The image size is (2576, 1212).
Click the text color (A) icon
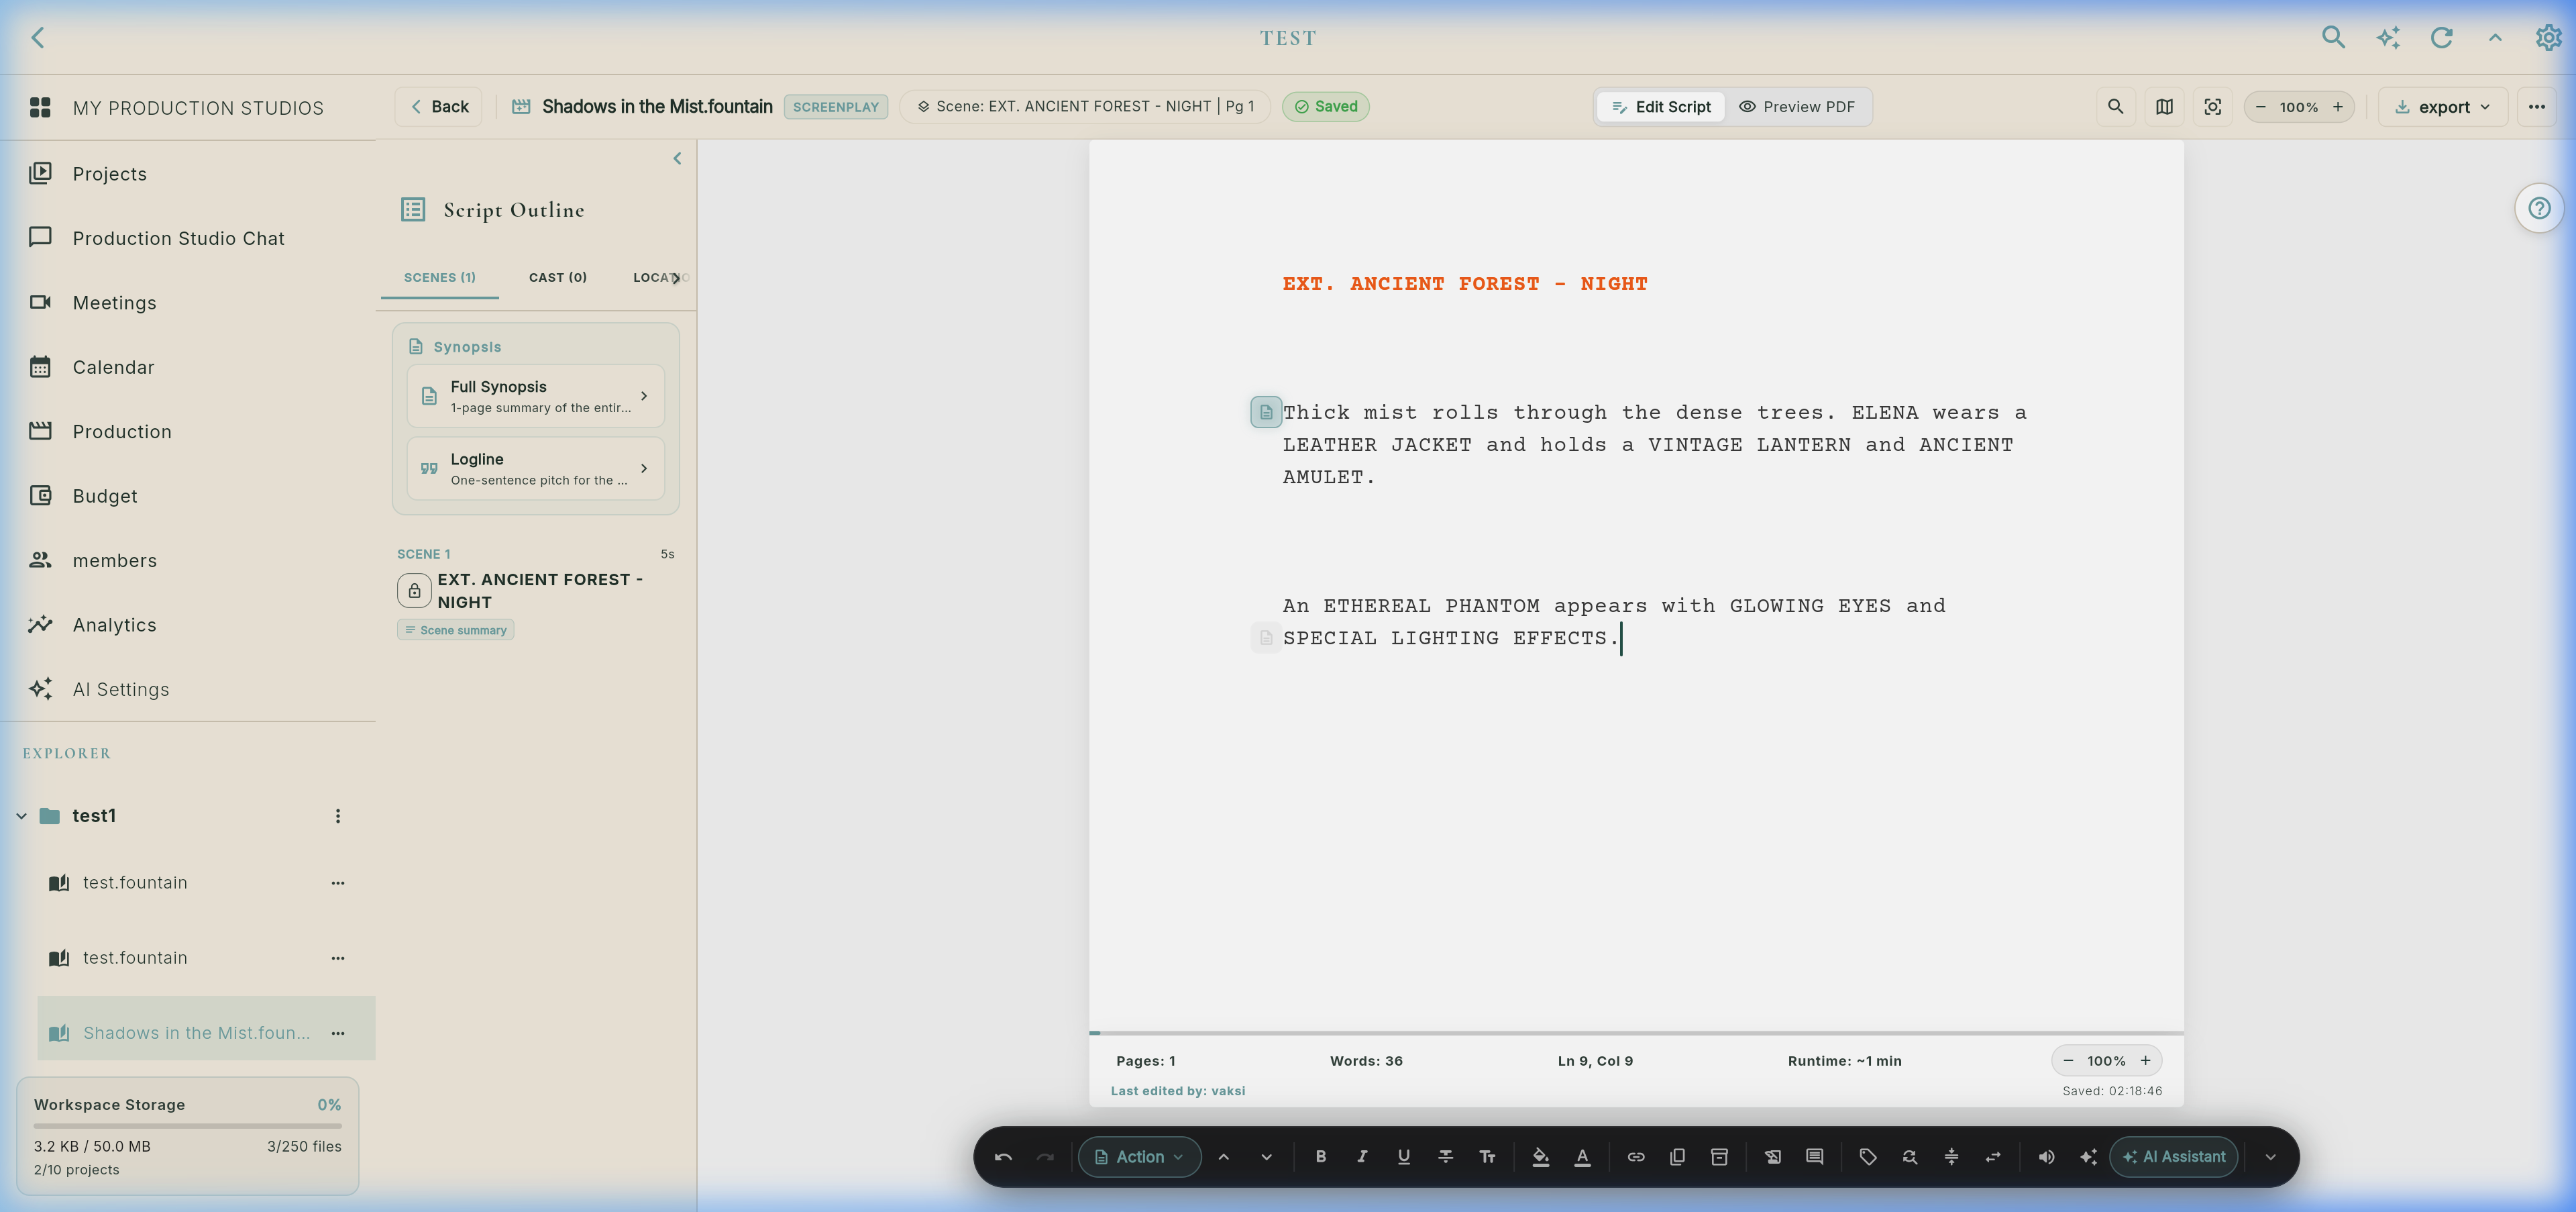pyautogui.click(x=1582, y=1157)
